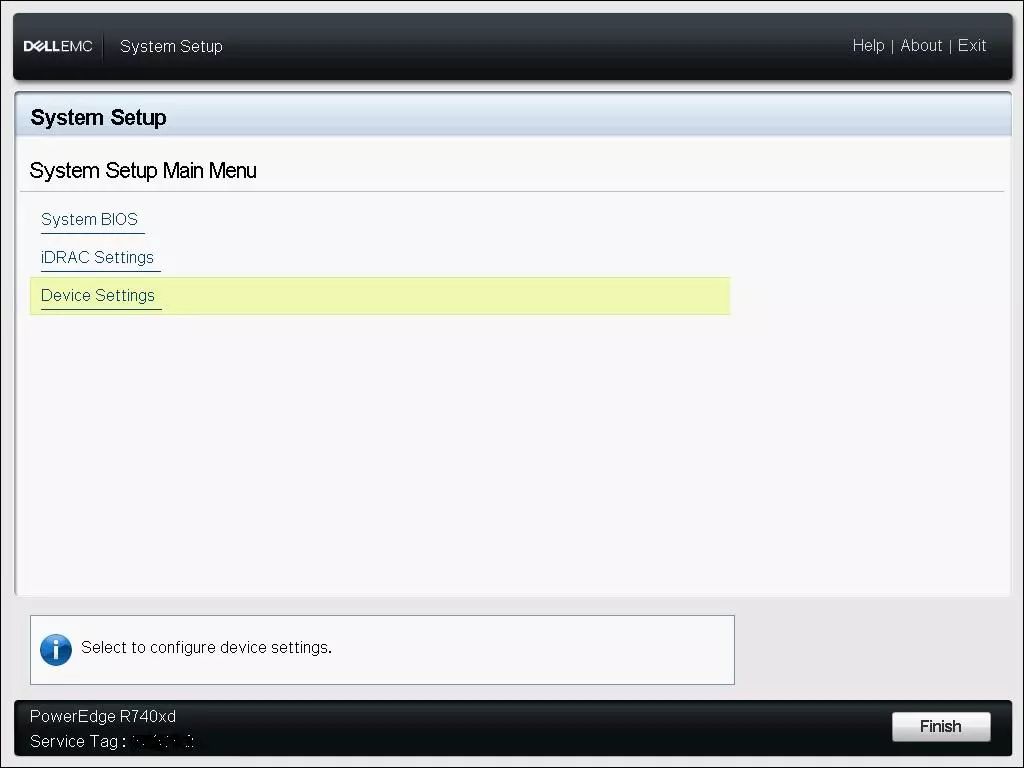Click the Dell EMC logo

tap(58, 46)
